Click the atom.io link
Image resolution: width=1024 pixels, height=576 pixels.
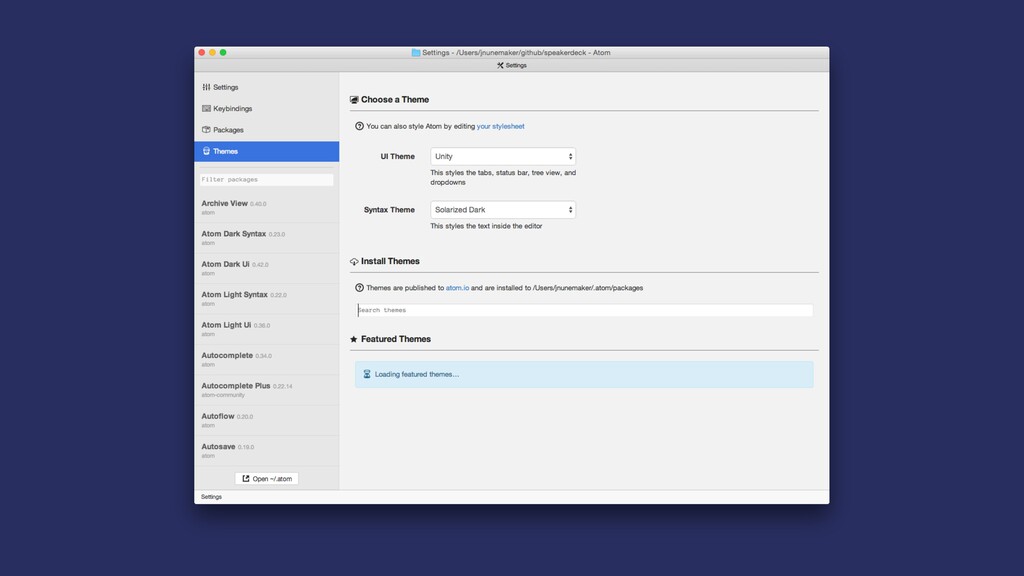pyautogui.click(x=457, y=287)
